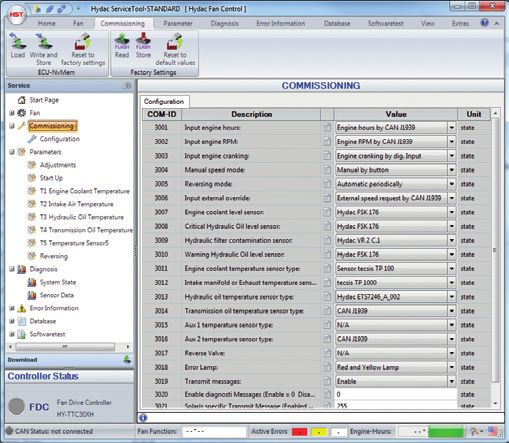The width and height of the screenshot is (509, 443).
Task: Select Adjustments under Parameters
Action: (x=58, y=165)
